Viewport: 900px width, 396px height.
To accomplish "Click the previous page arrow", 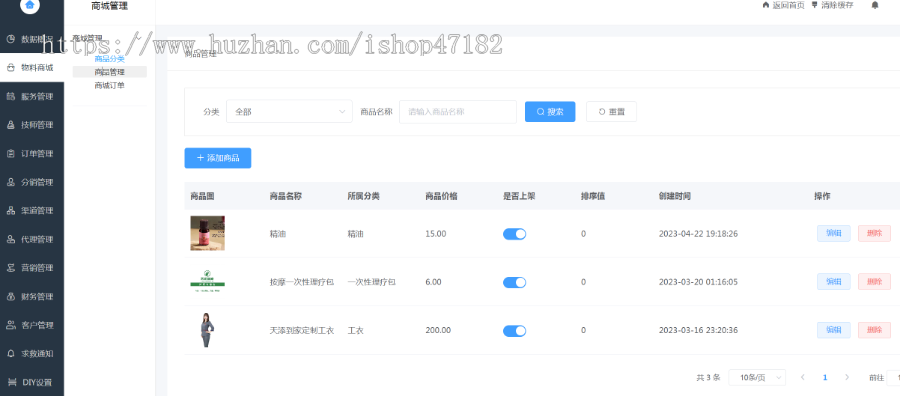I will 802,377.
